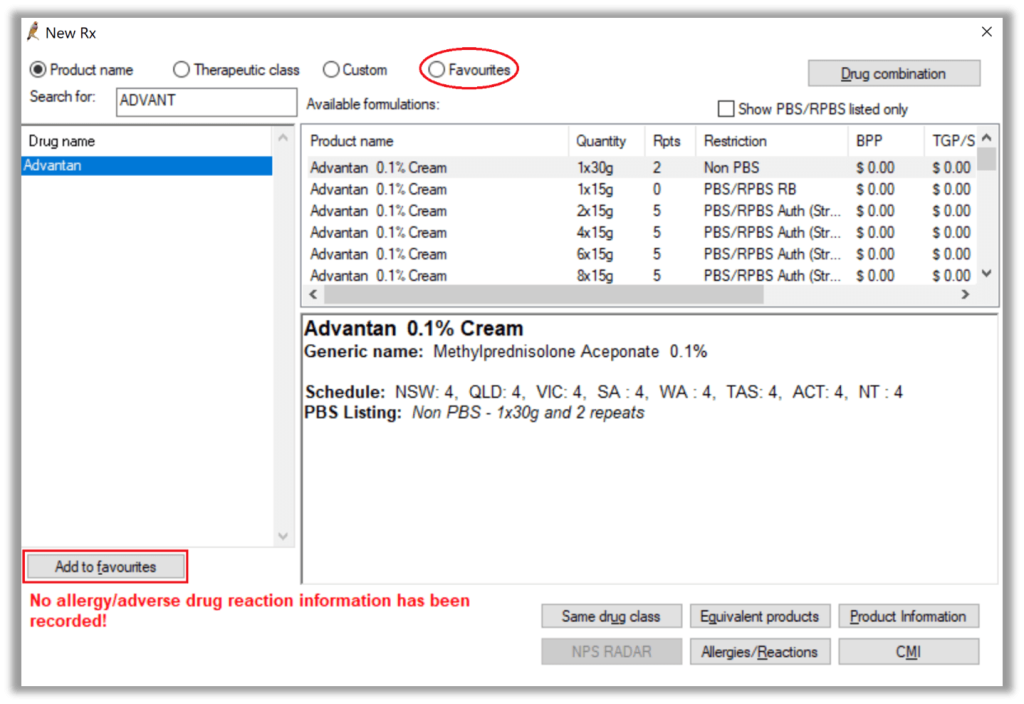Click formulations horizontal scroll left arrow

pos(313,295)
